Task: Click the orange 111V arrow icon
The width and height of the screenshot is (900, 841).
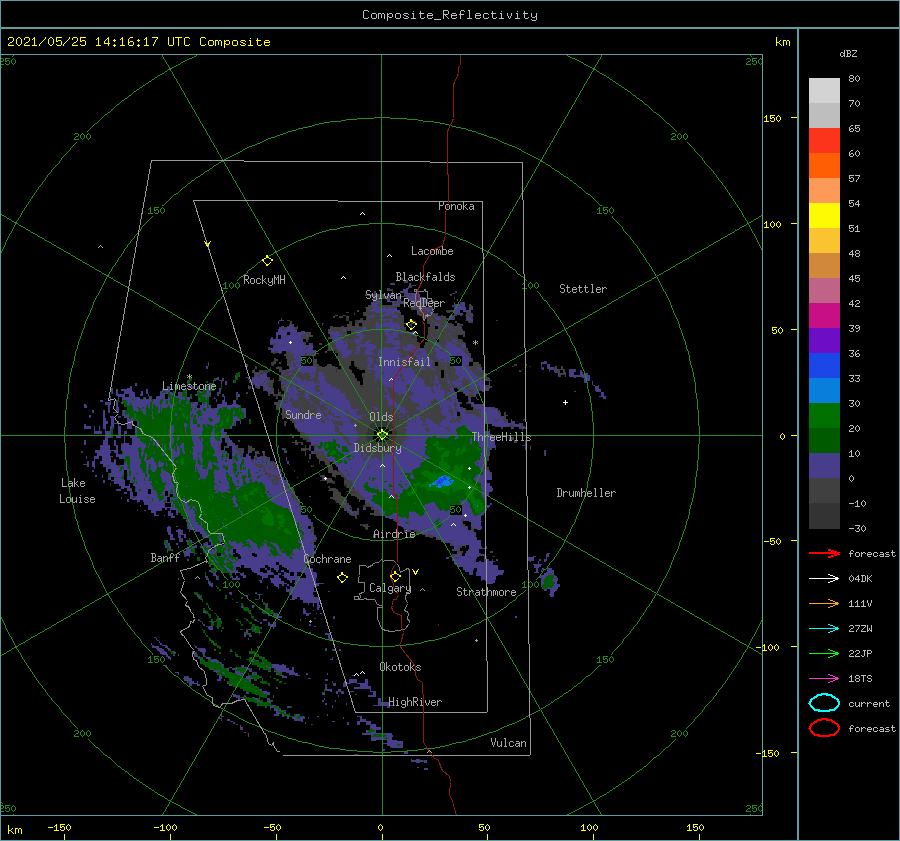Action: (824, 603)
